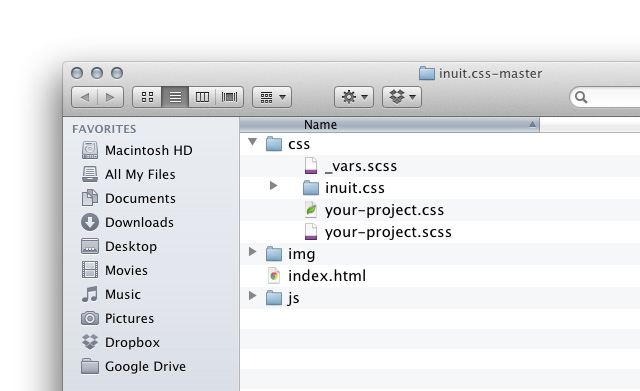Expand the inuit.css folder disclosure triangle
This screenshot has height=391, width=640.
pos(273,186)
